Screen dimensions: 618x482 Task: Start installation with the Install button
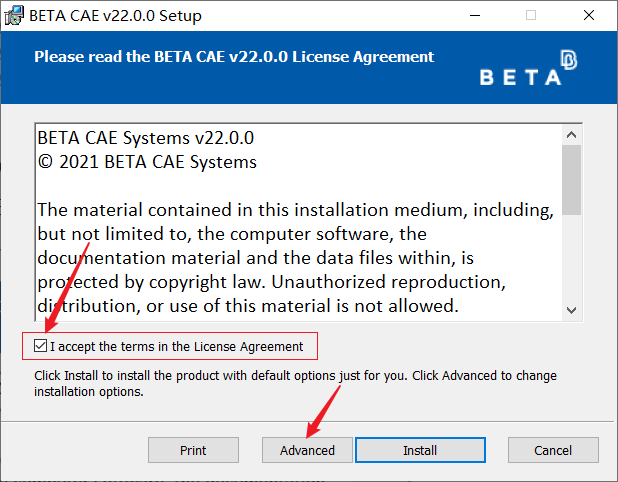[x=419, y=450]
